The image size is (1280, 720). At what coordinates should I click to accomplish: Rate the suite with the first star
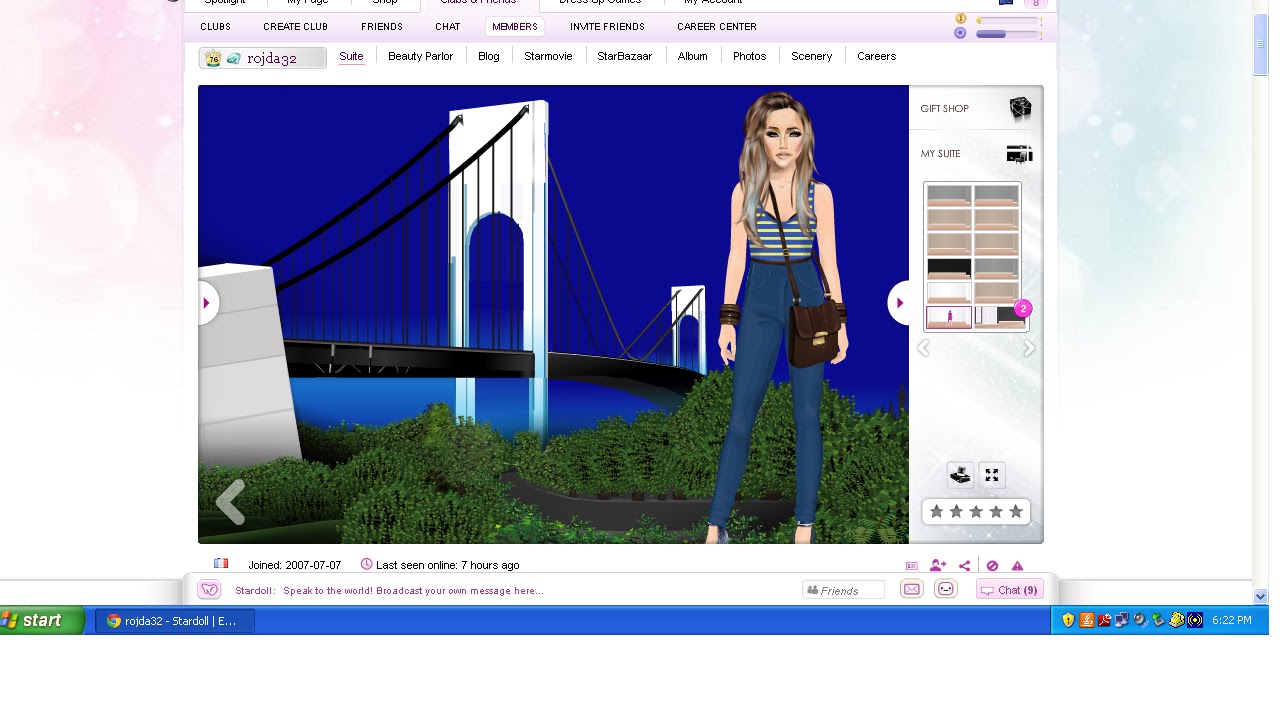click(936, 511)
